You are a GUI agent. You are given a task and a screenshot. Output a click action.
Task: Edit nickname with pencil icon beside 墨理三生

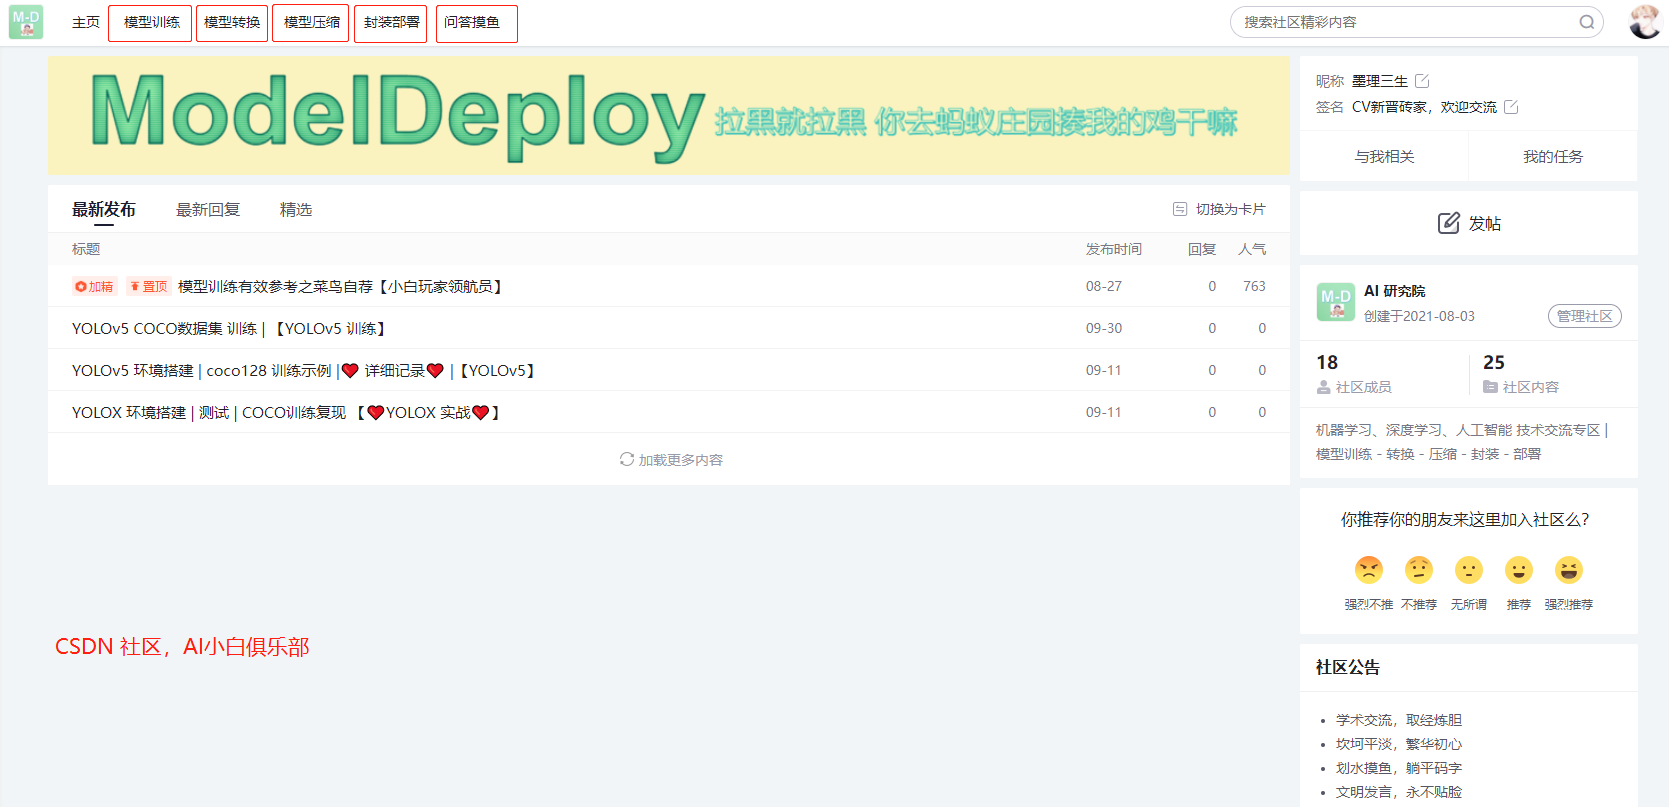[x=1422, y=81]
